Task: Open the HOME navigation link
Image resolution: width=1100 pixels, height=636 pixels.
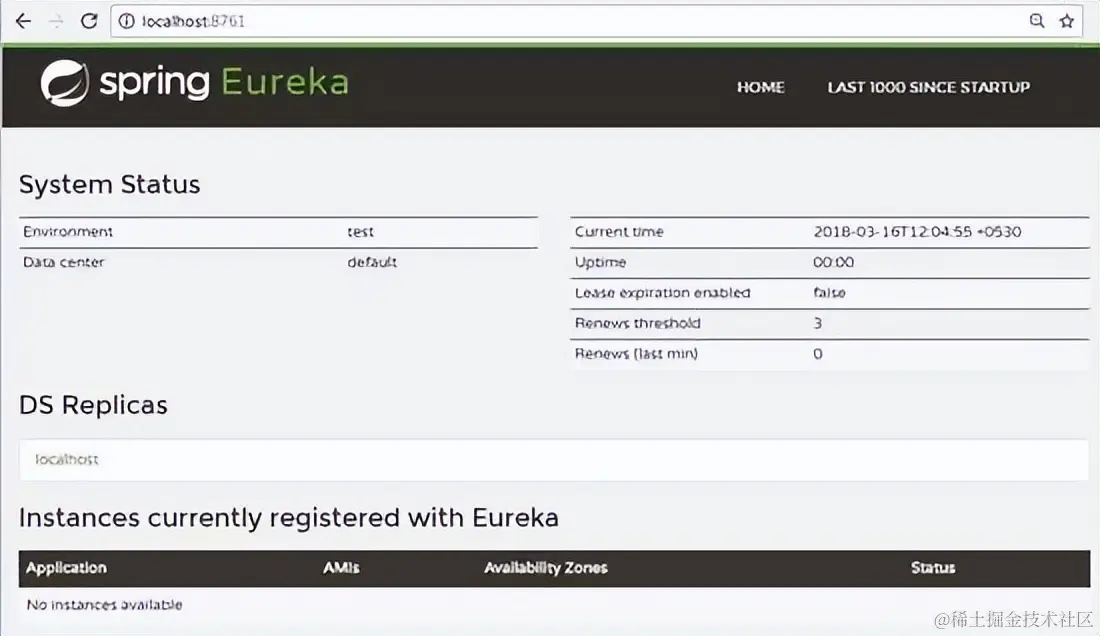Action: tap(760, 87)
